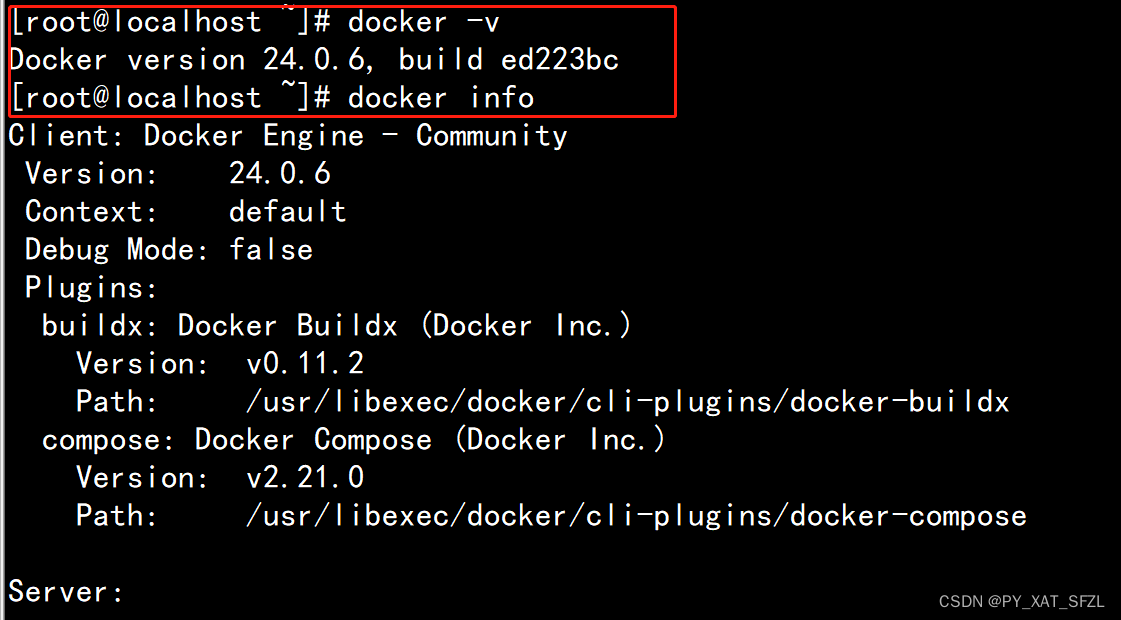The height and width of the screenshot is (620, 1121).
Task: Click the Debug Mode value "false"
Action: 271,250
